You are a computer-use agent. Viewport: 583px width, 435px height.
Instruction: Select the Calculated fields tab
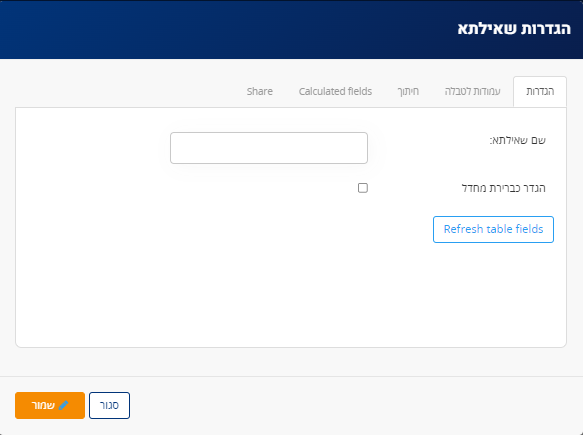tap(335, 91)
